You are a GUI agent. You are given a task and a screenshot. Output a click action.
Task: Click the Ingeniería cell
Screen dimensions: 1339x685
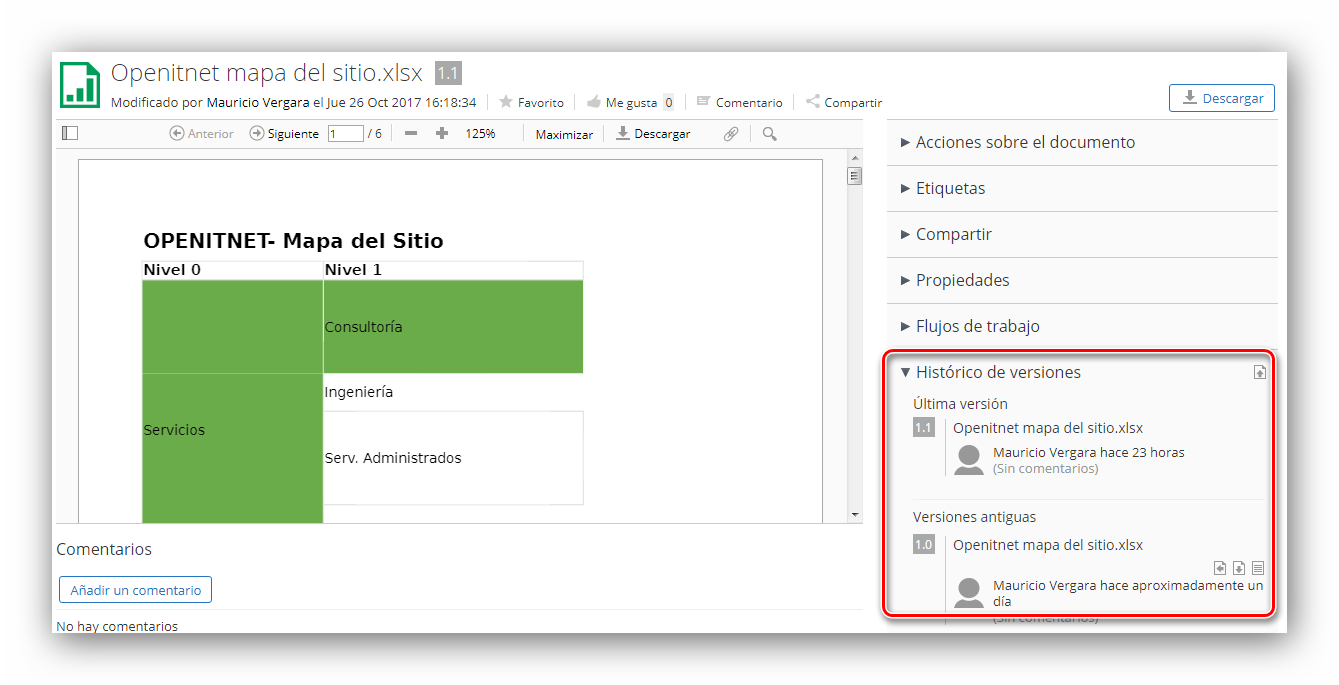tap(453, 392)
